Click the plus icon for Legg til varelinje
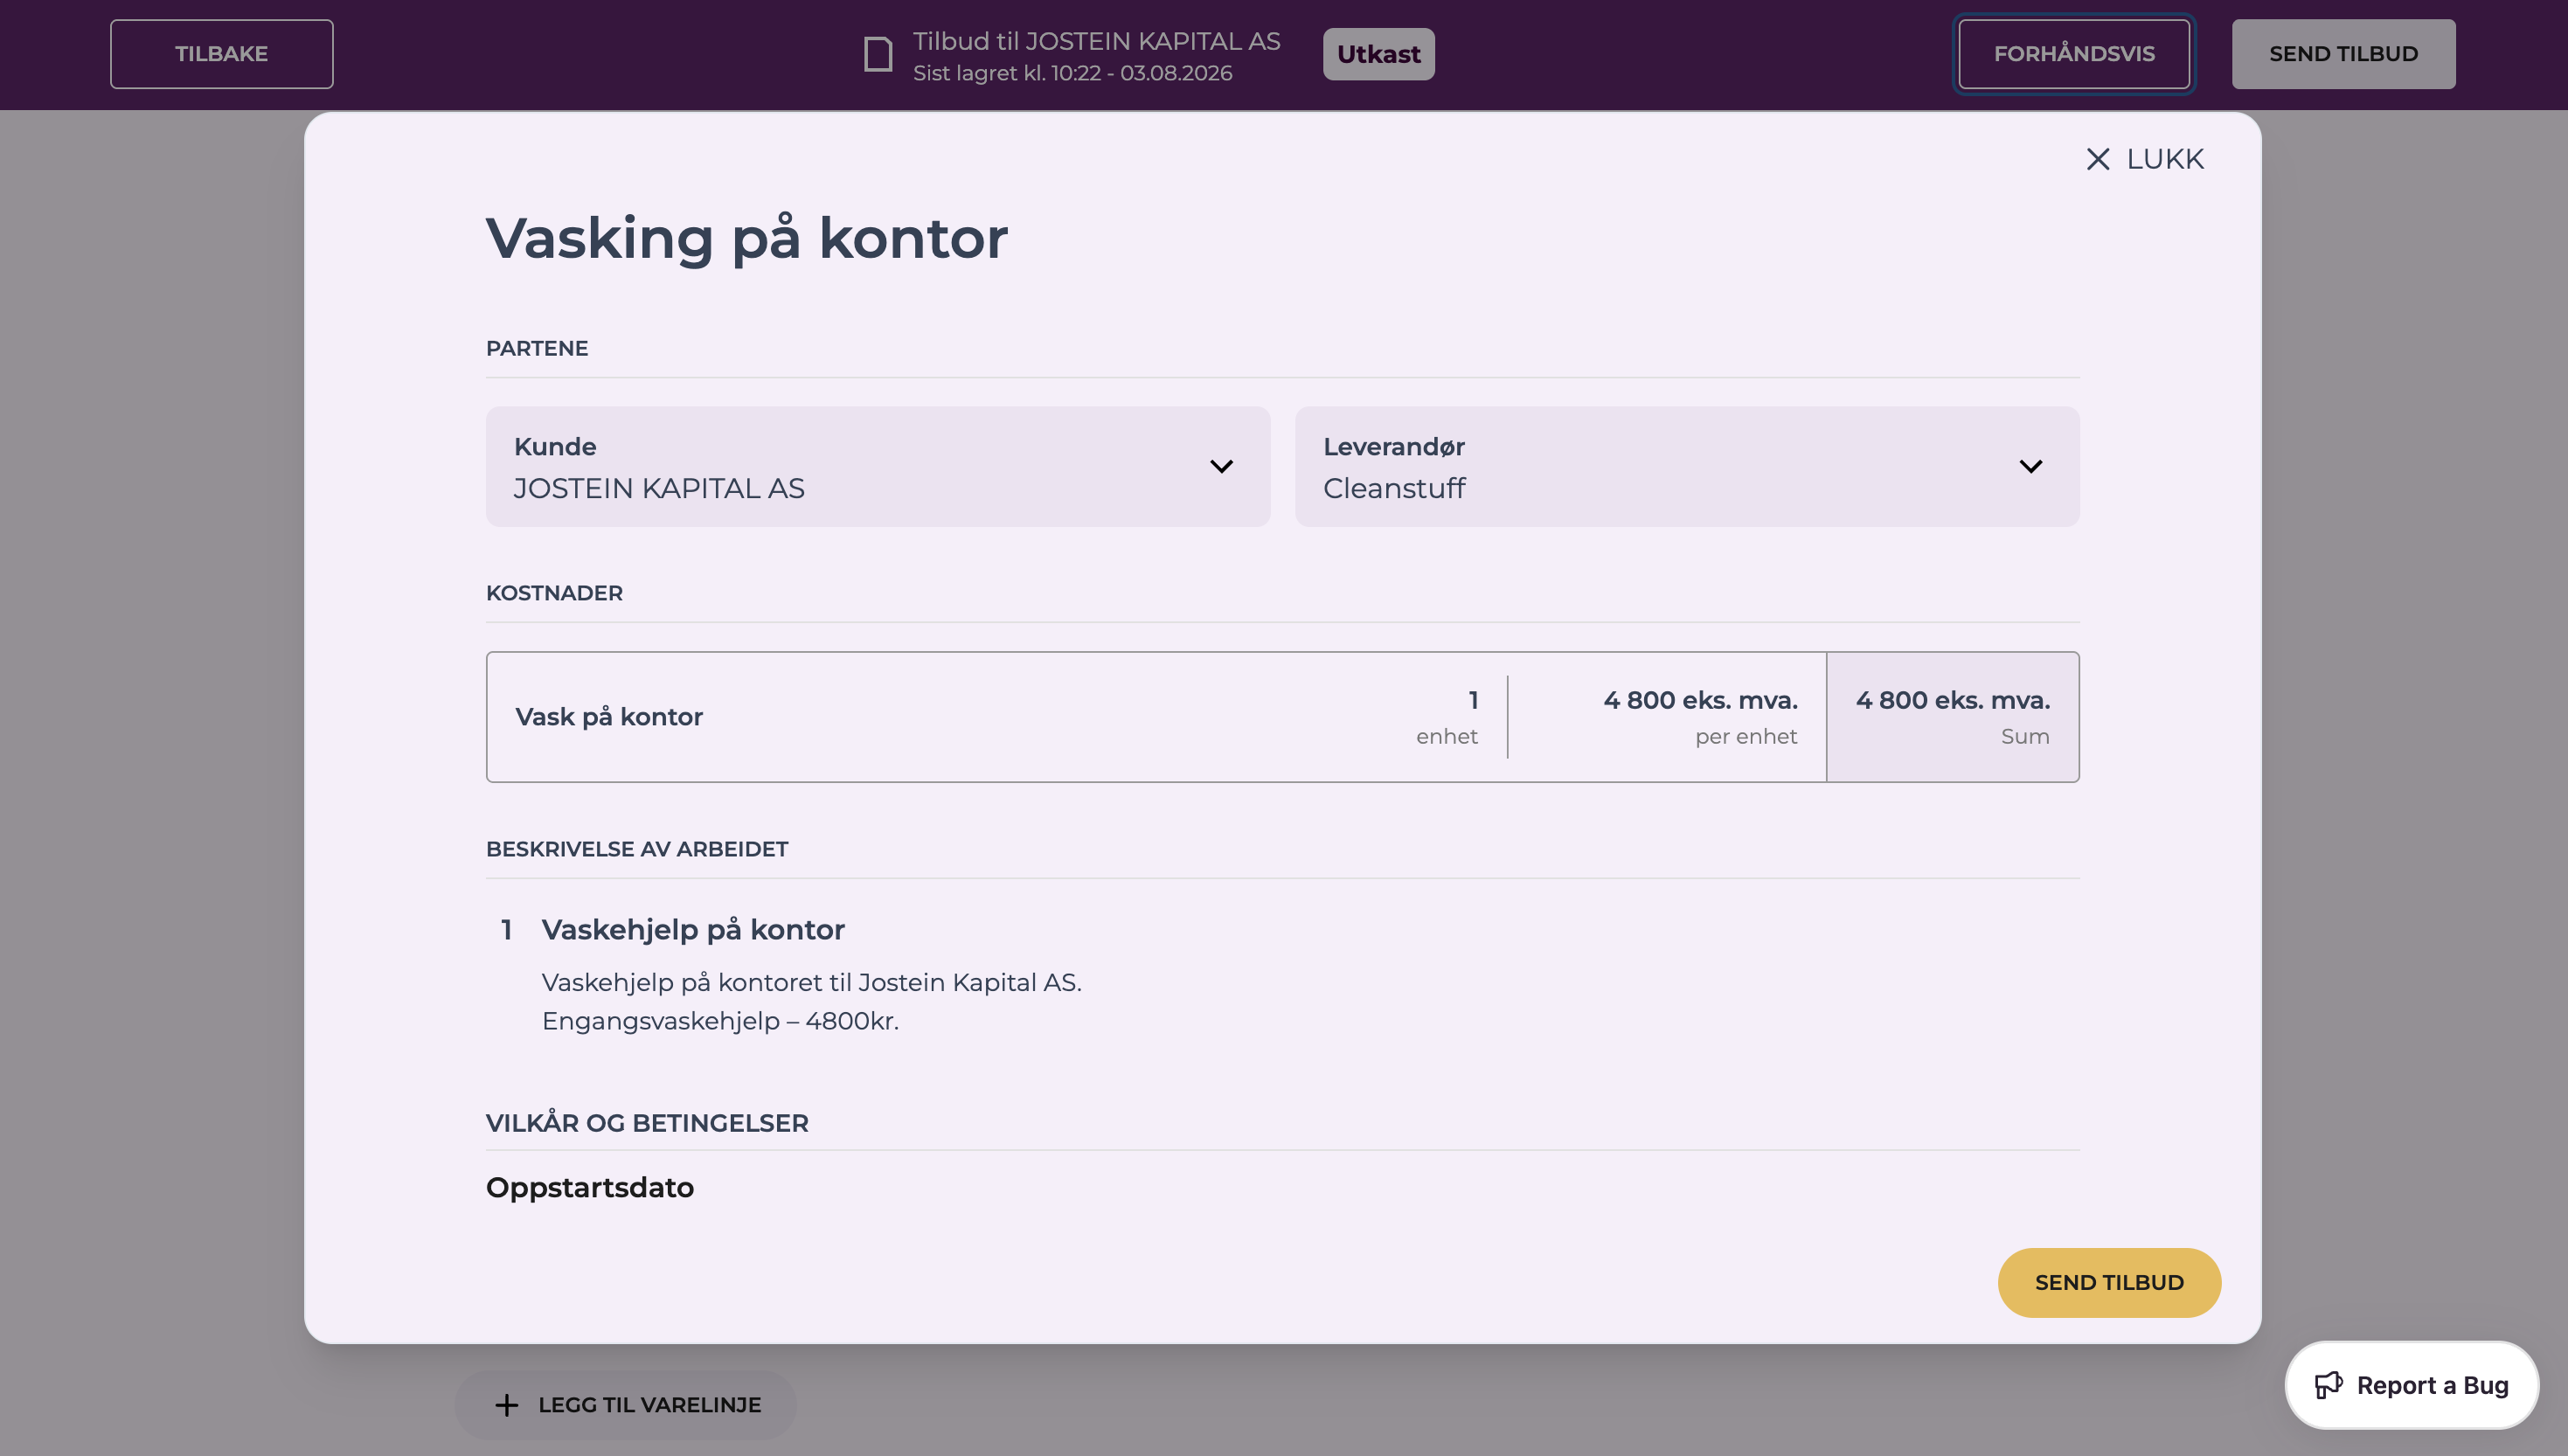 [x=507, y=1405]
